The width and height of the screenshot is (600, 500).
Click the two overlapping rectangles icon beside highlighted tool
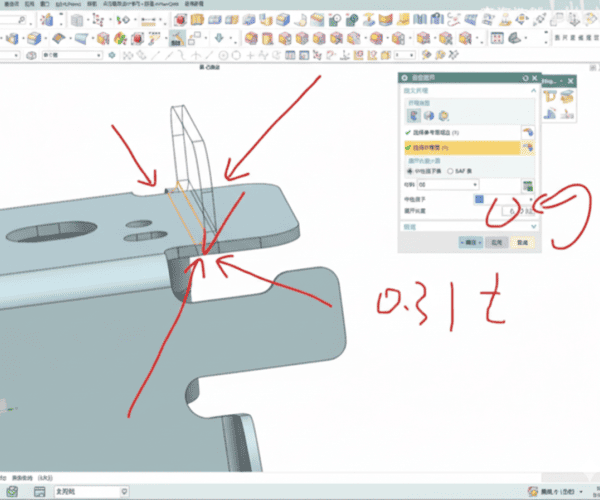(194, 38)
